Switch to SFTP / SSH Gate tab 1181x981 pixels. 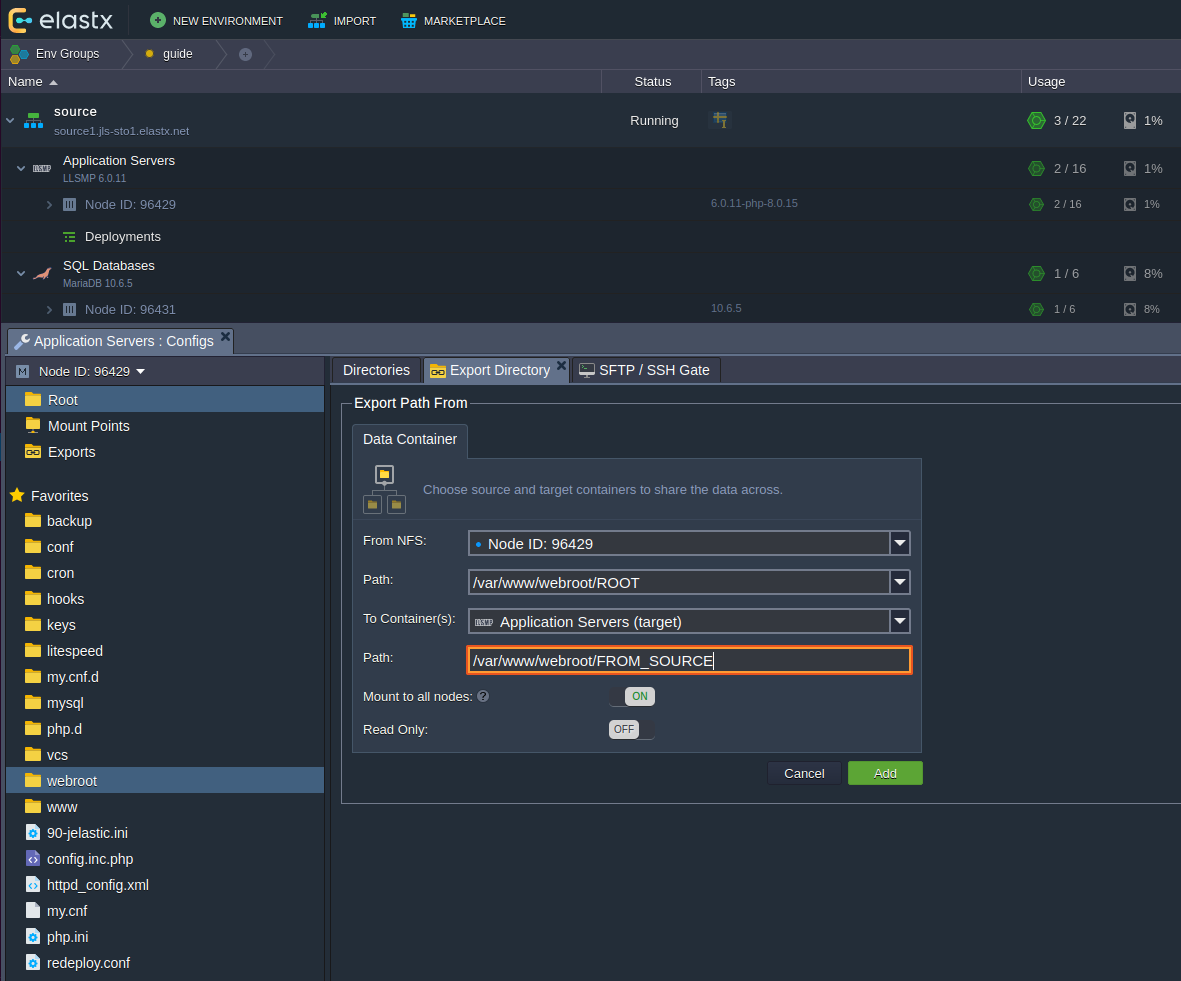(644, 370)
